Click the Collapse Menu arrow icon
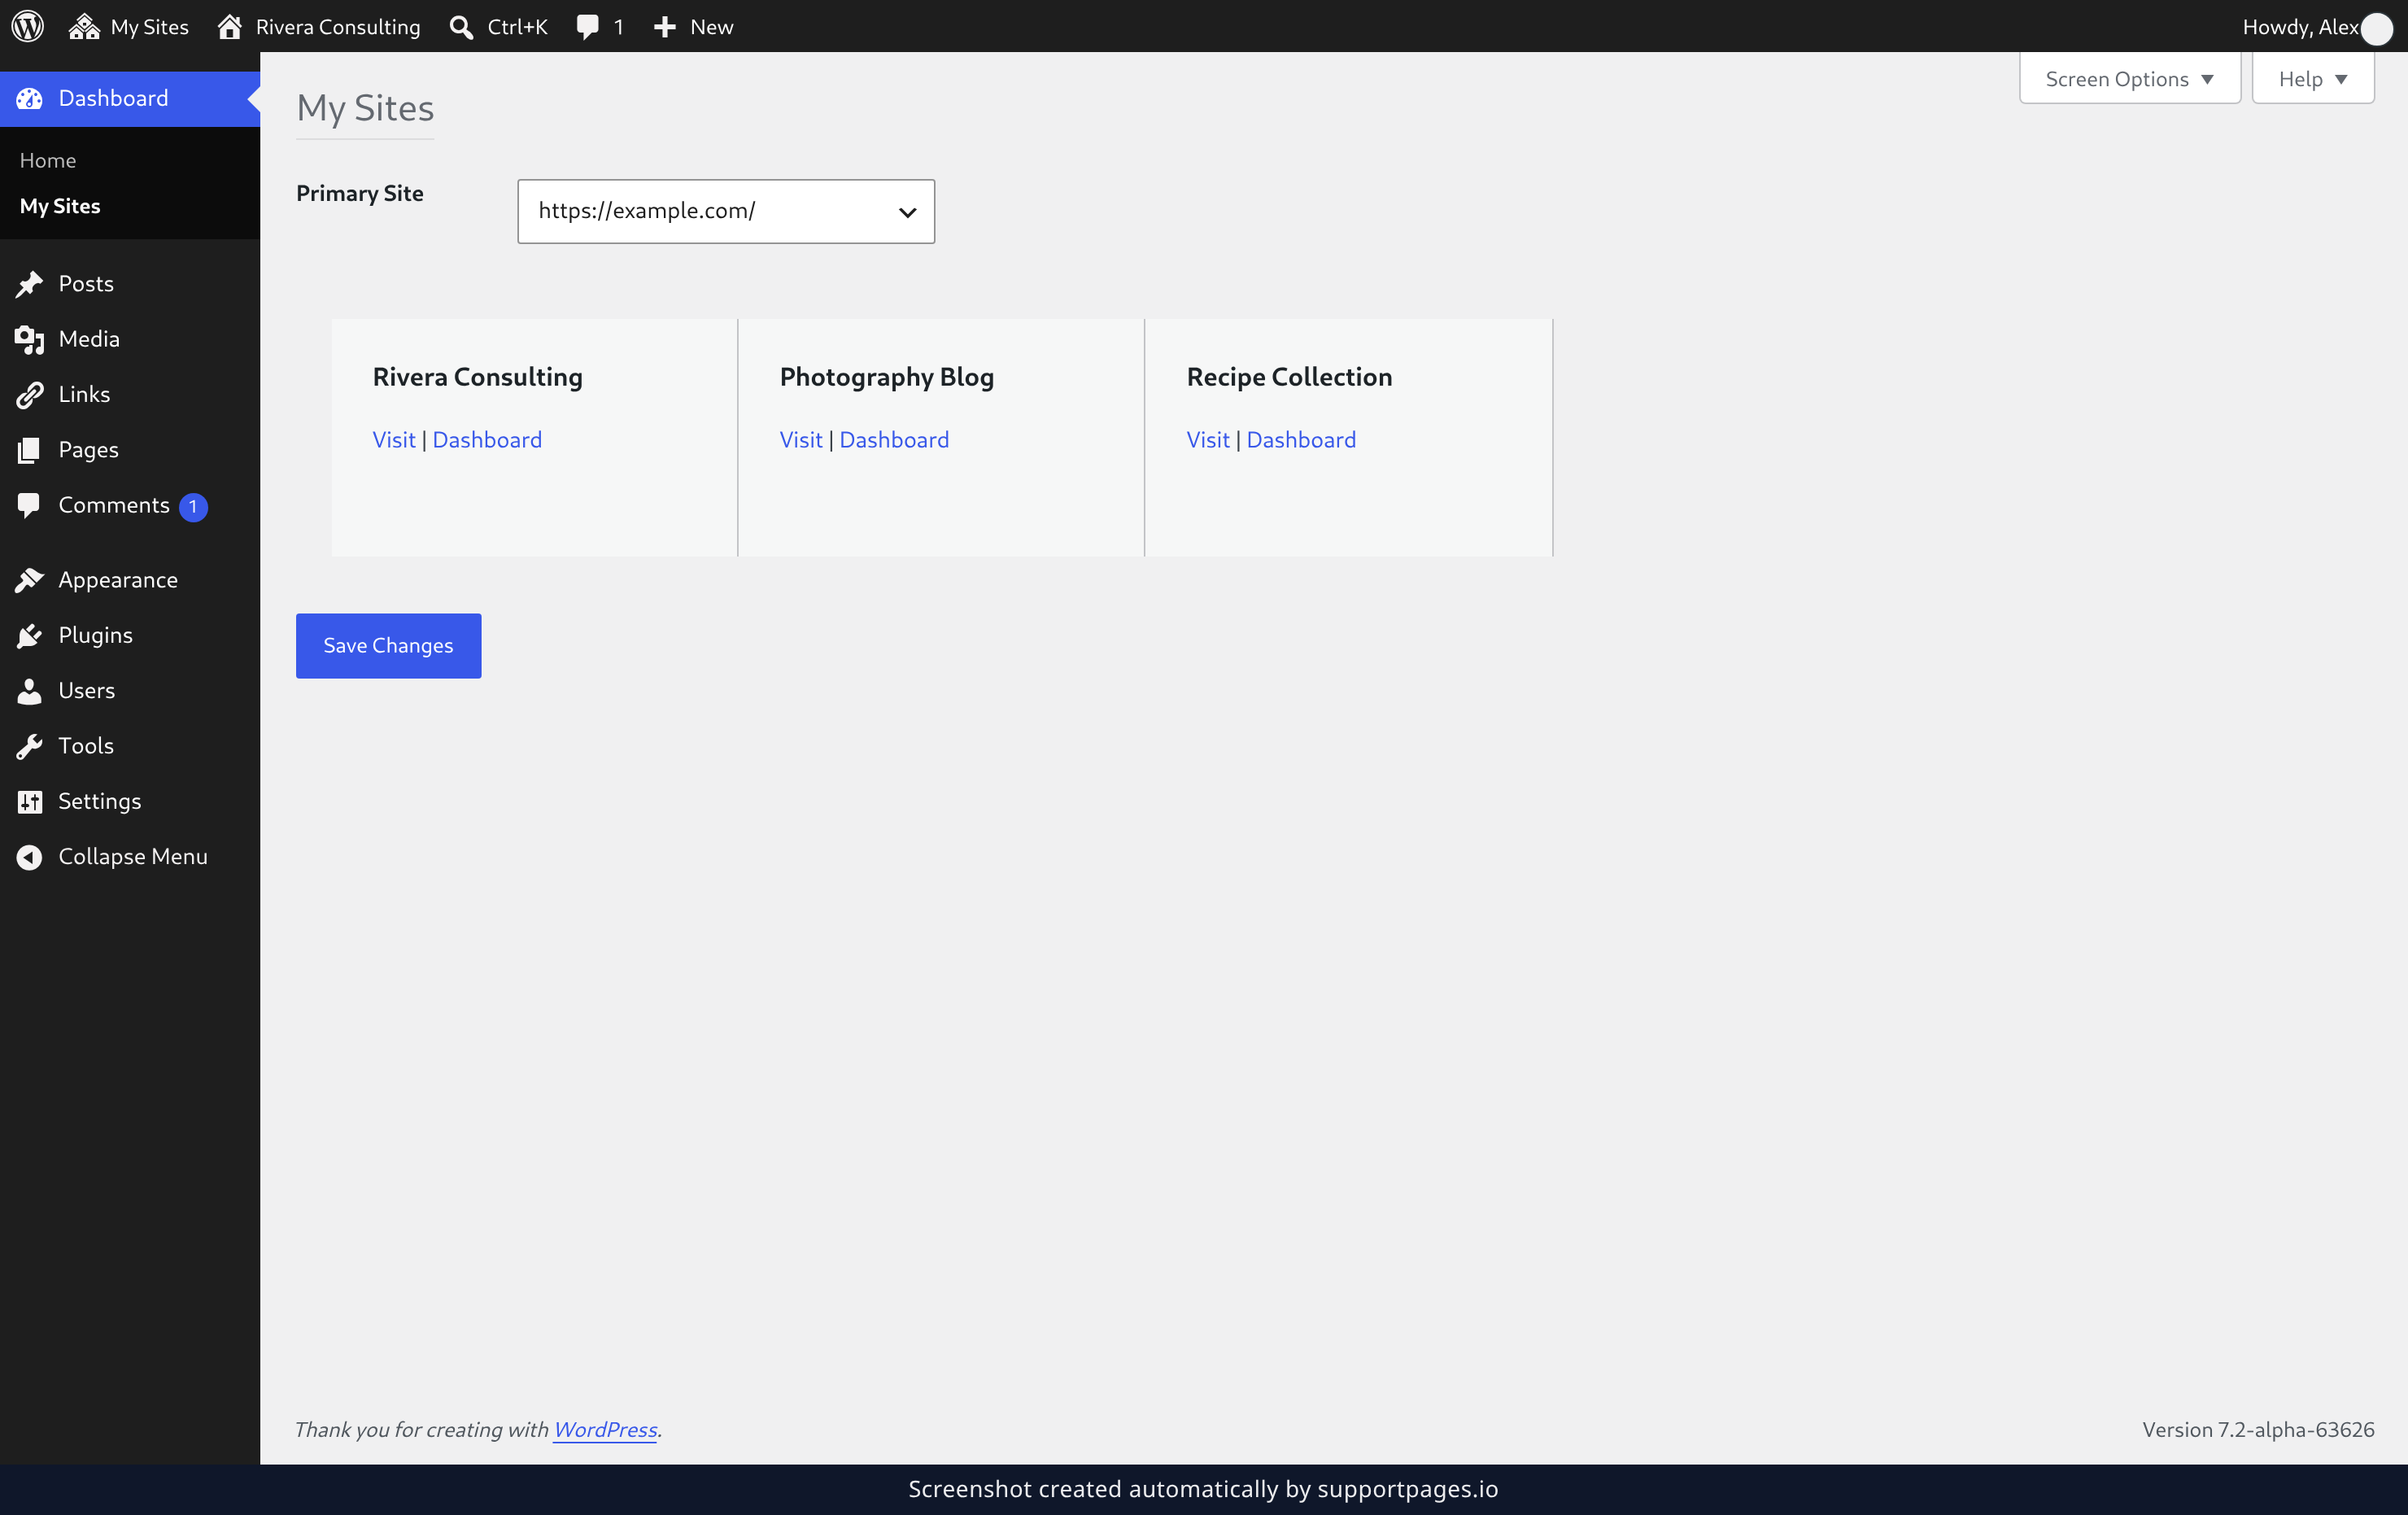Viewport: 2408px width, 1515px height. pyautogui.click(x=29, y=857)
